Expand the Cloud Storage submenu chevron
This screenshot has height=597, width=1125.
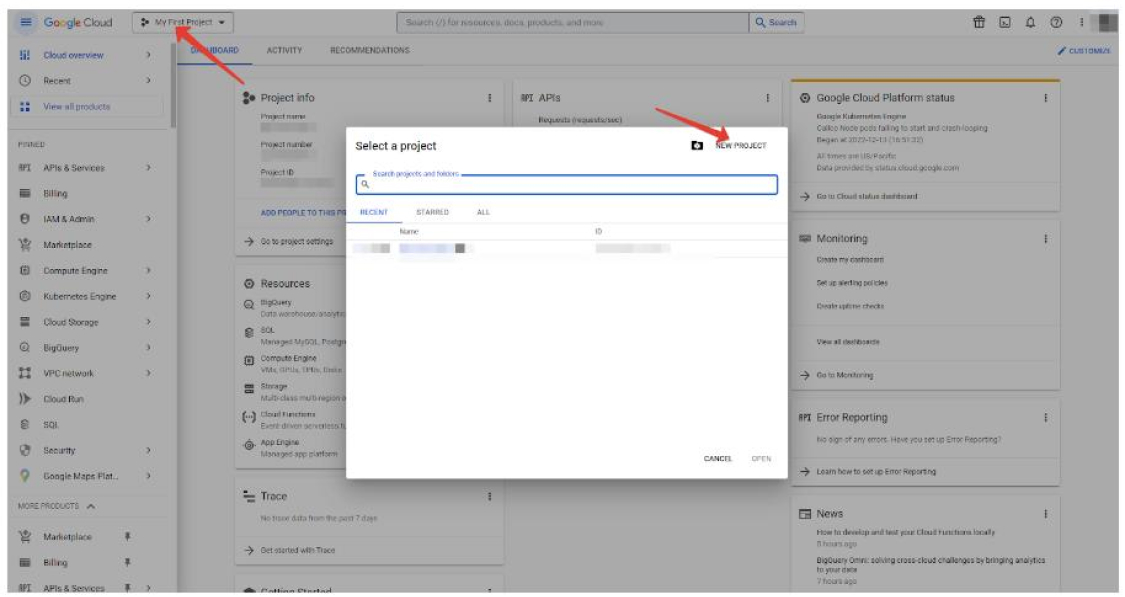[x=149, y=322]
